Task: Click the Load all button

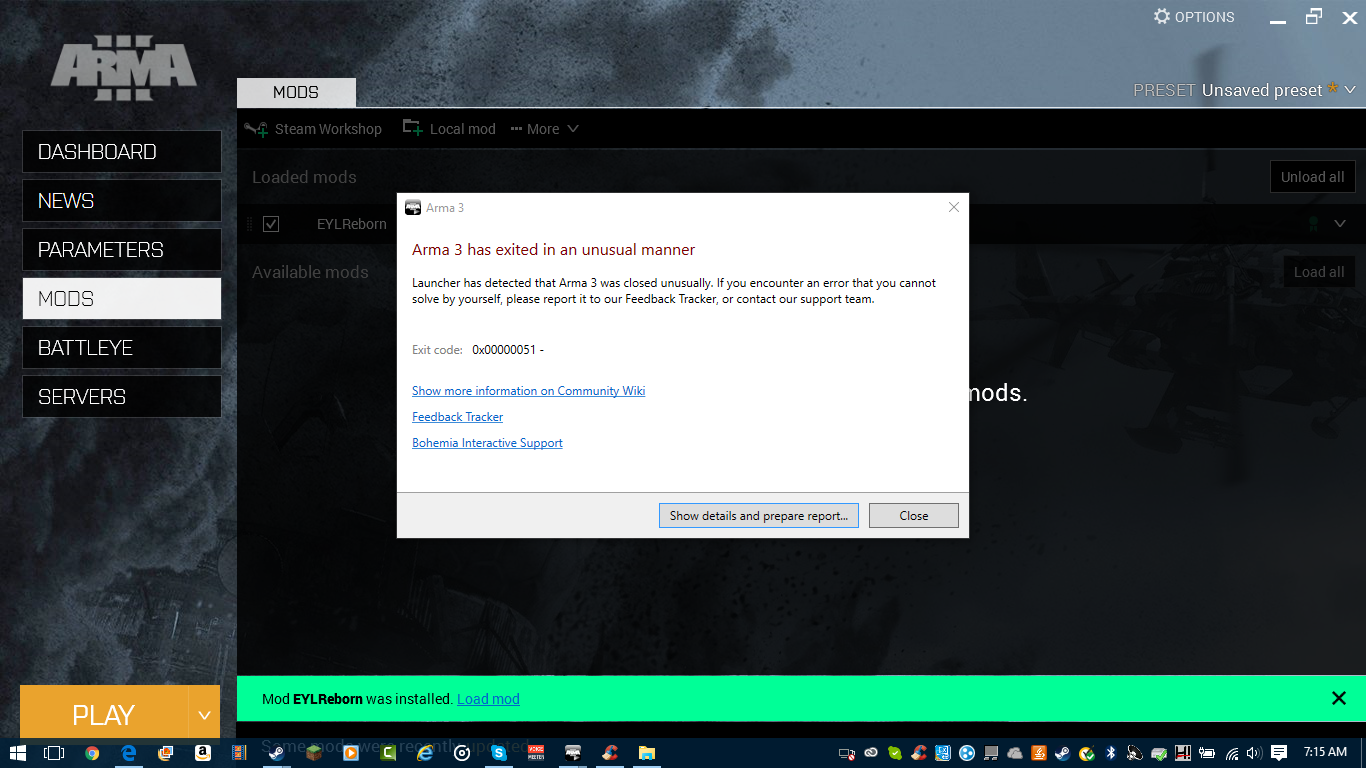Action: (1319, 272)
